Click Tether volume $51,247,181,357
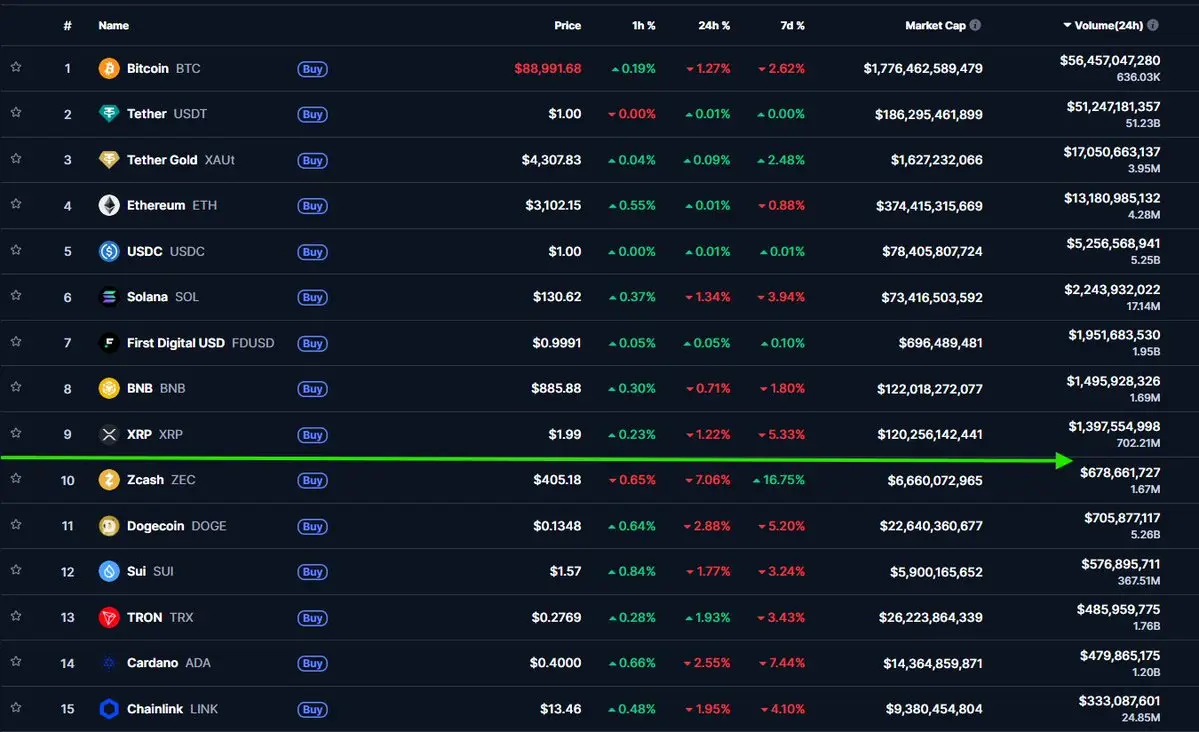This screenshot has height=732, width=1199. pos(1113,106)
